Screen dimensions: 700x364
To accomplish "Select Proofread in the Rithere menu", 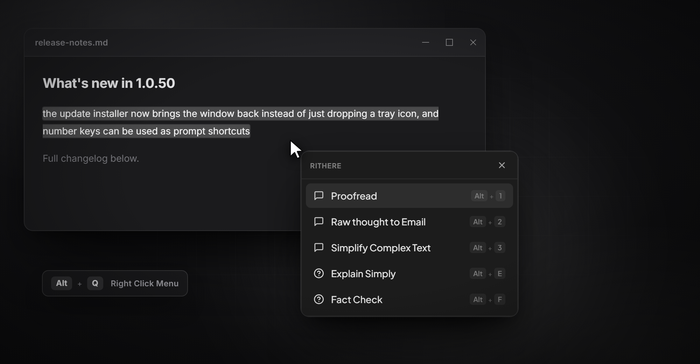I will [409, 196].
